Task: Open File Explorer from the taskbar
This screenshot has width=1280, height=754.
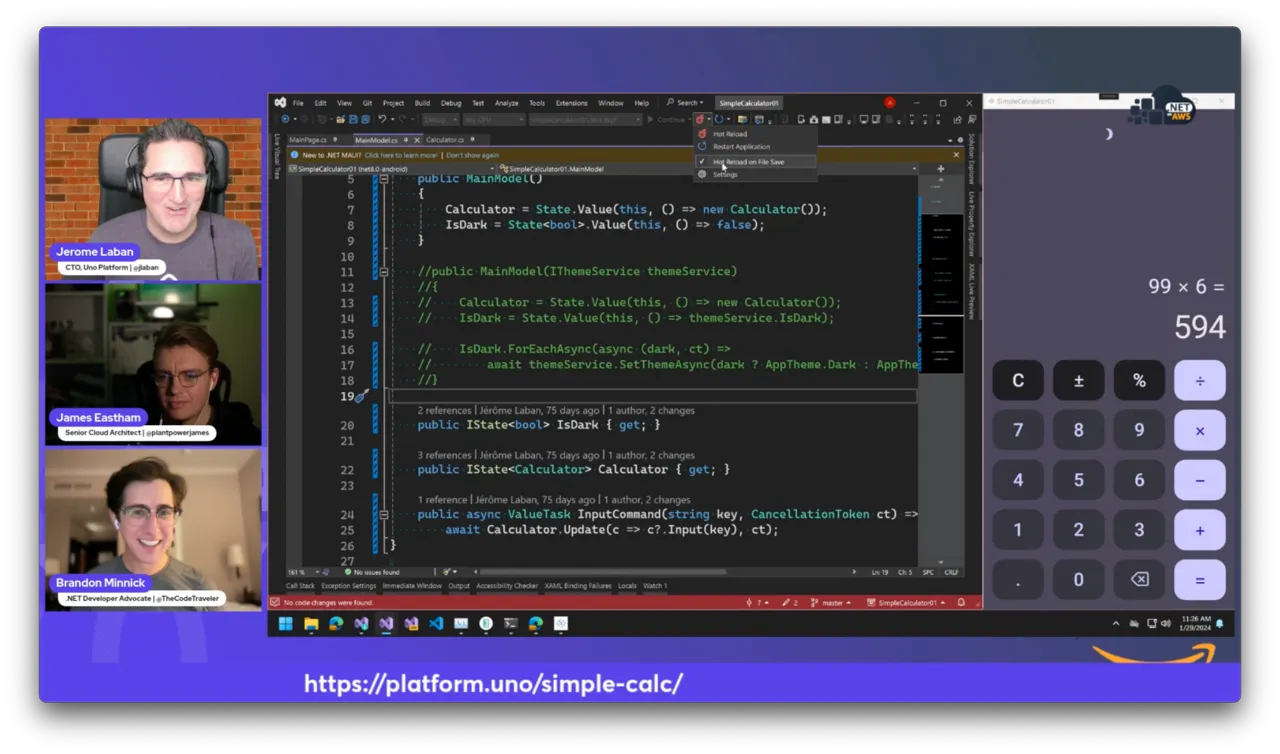Action: point(311,623)
